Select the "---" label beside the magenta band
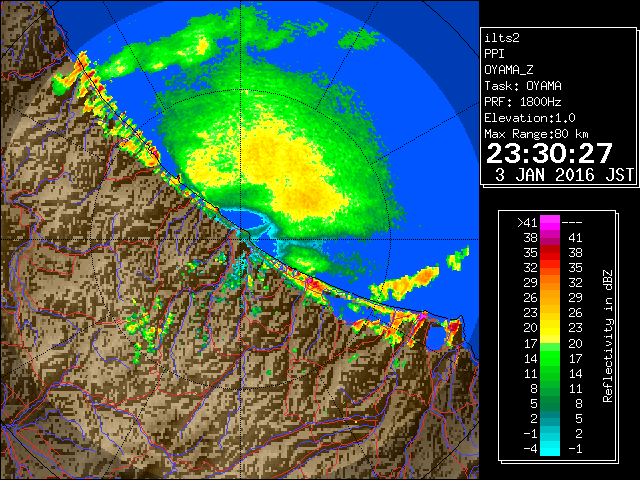Image resolution: width=640 pixels, height=480 pixels. click(572, 223)
